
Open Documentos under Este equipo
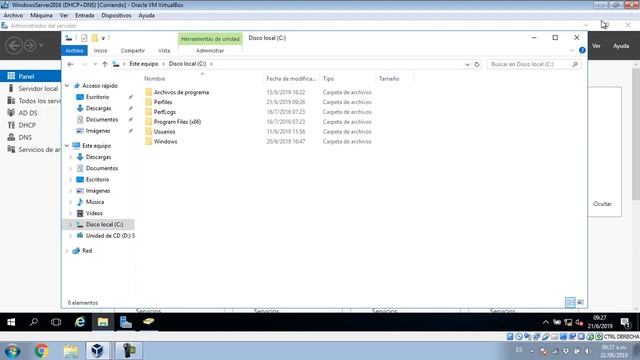coord(102,168)
